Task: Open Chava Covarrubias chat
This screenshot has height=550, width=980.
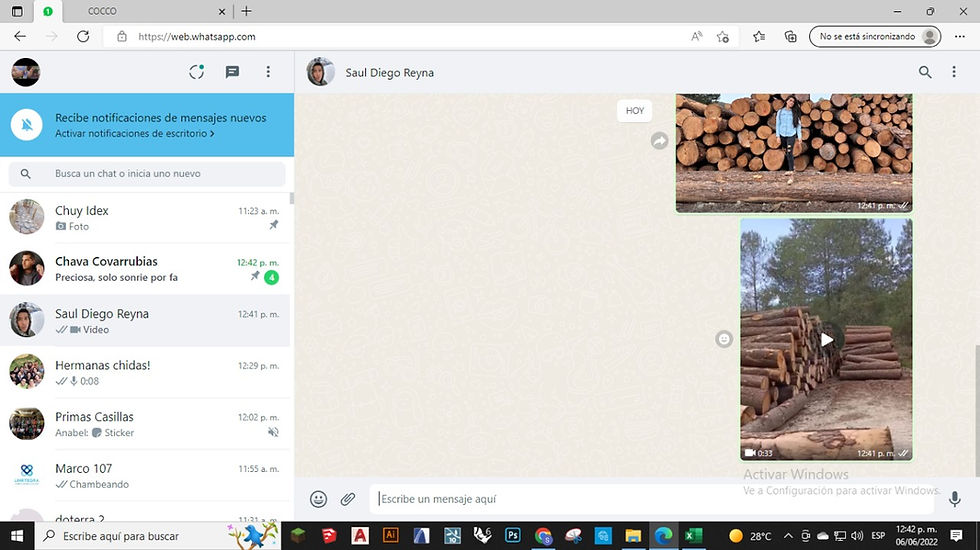Action: (x=145, y=269)
